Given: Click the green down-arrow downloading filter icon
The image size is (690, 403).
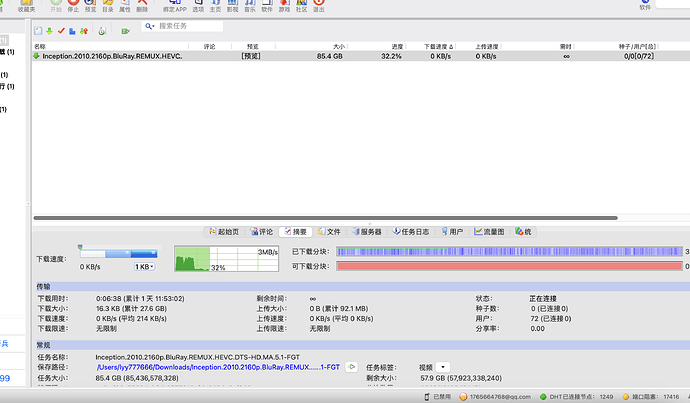Looking at the screenshot, I should click(x=49, y=31).
